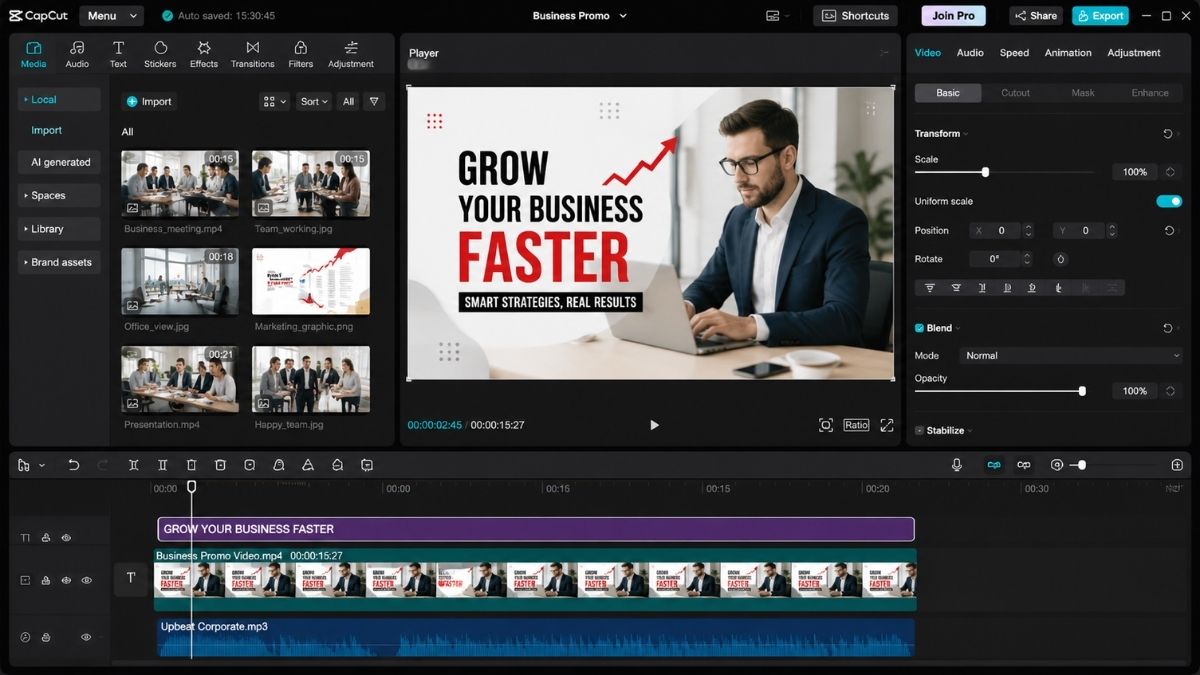Open the Stickers panel

coord(160,54)
